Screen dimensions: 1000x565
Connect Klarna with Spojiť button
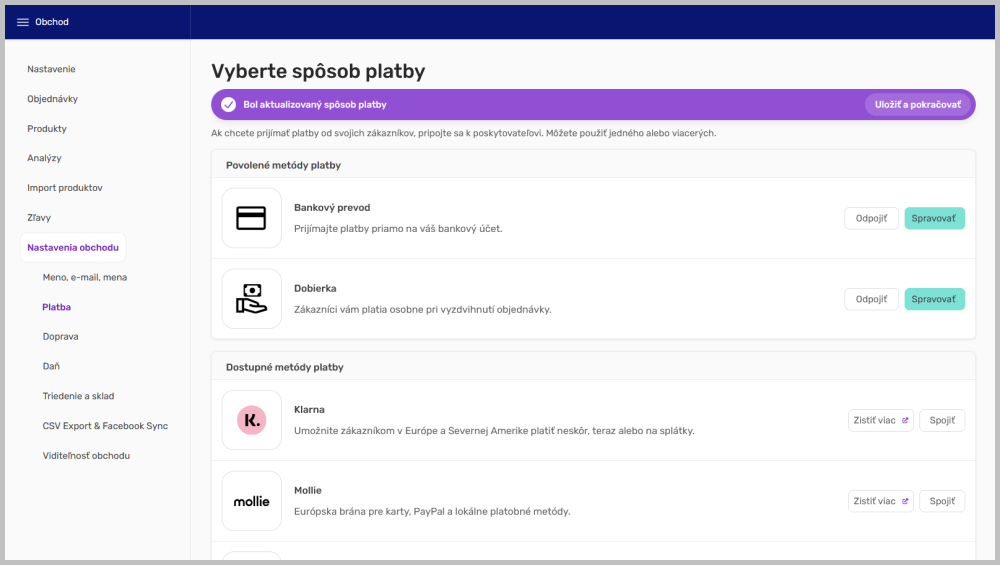(941, 420)
